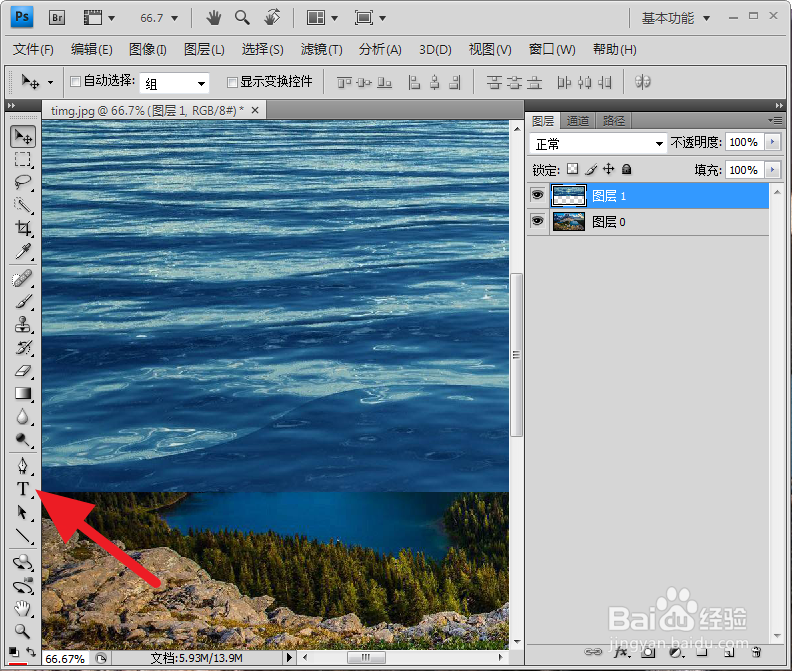Click the vertical scrollbar of the canvas
Screen dimensions: 792x671
click(x=516, y=355)
